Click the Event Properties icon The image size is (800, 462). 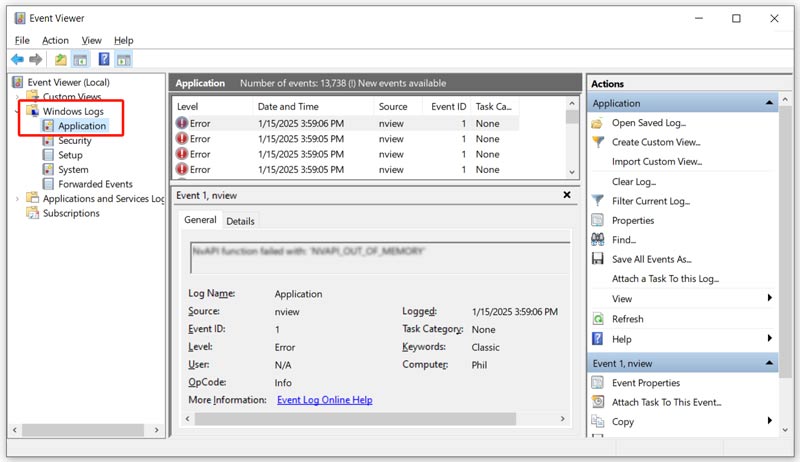pyautogui.click(x=598, y=383)
